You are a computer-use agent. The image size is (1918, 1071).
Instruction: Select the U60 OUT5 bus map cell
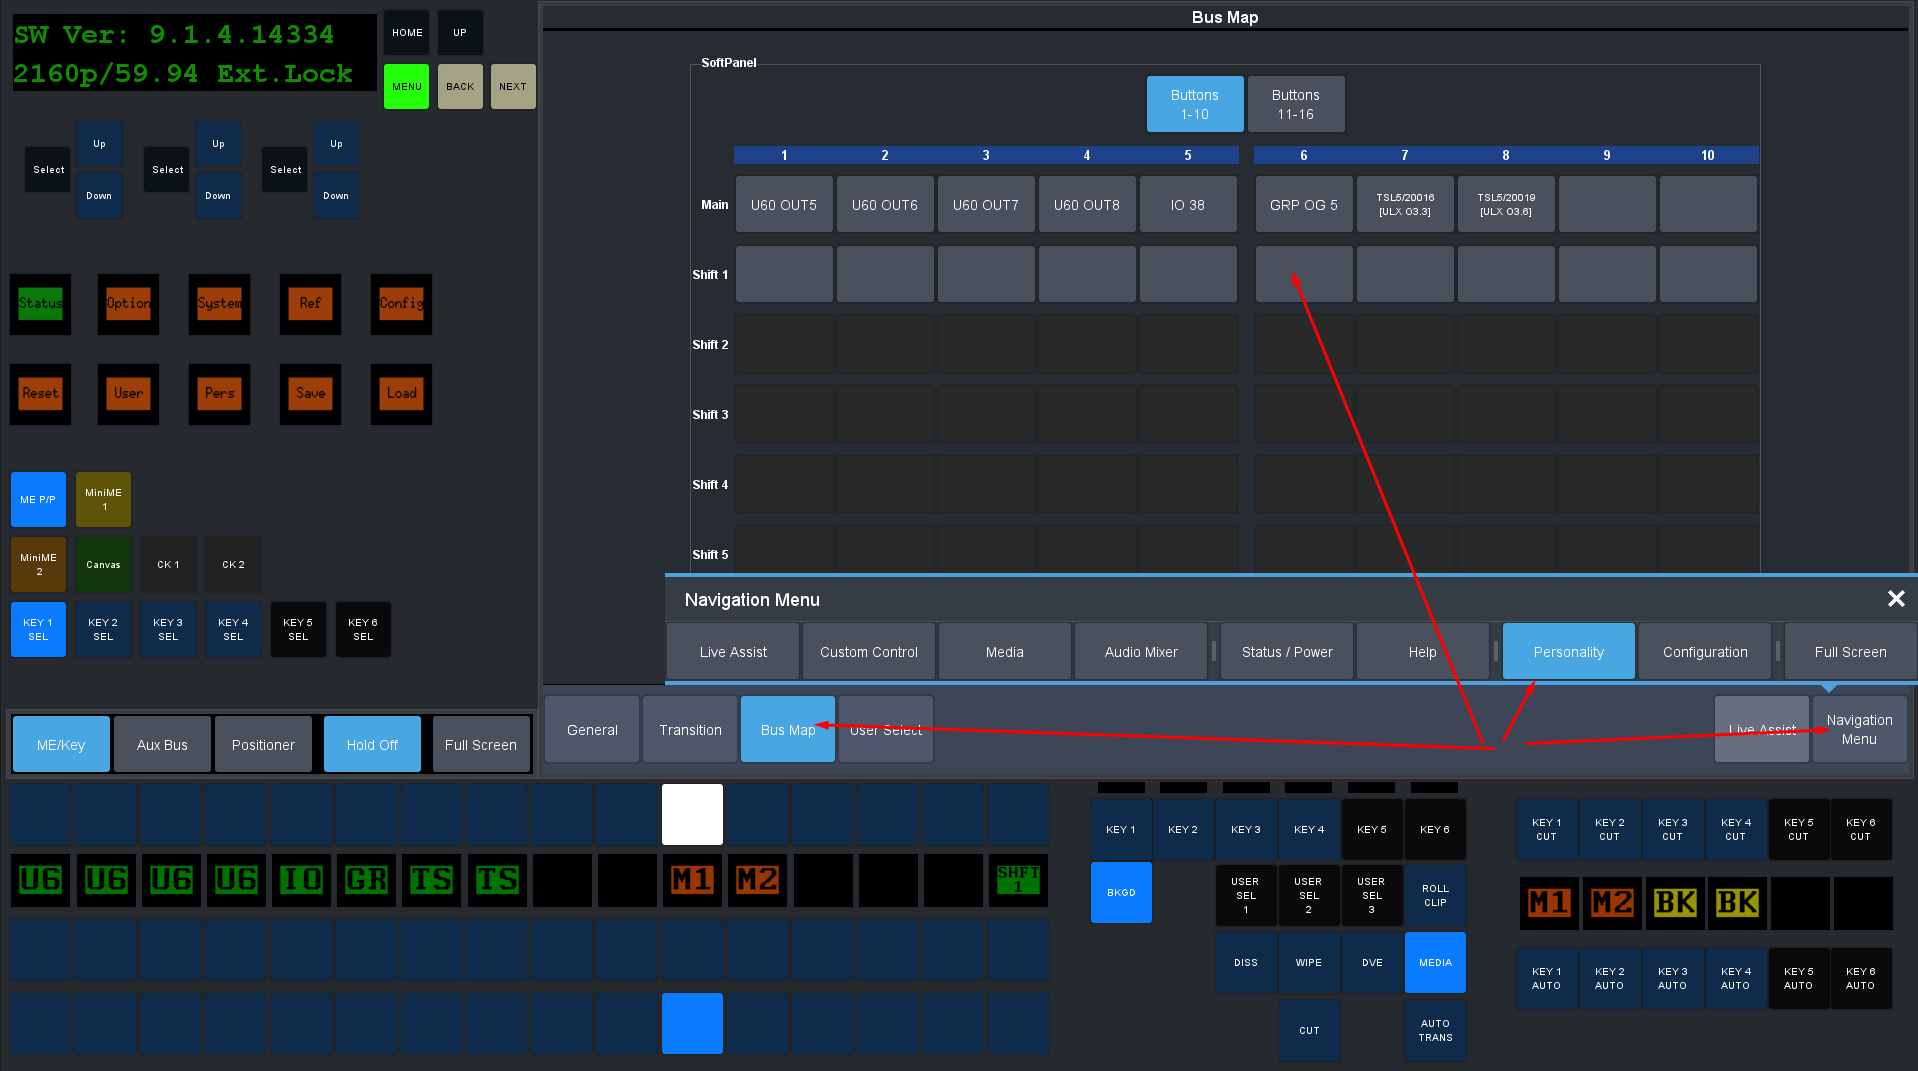click(783, 205)
